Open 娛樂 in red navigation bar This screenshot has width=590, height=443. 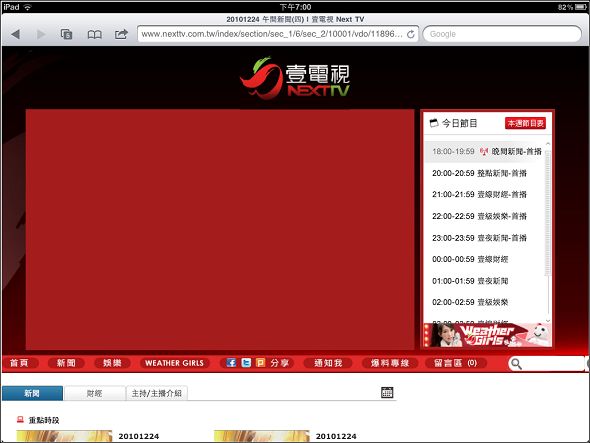[113, 363]
